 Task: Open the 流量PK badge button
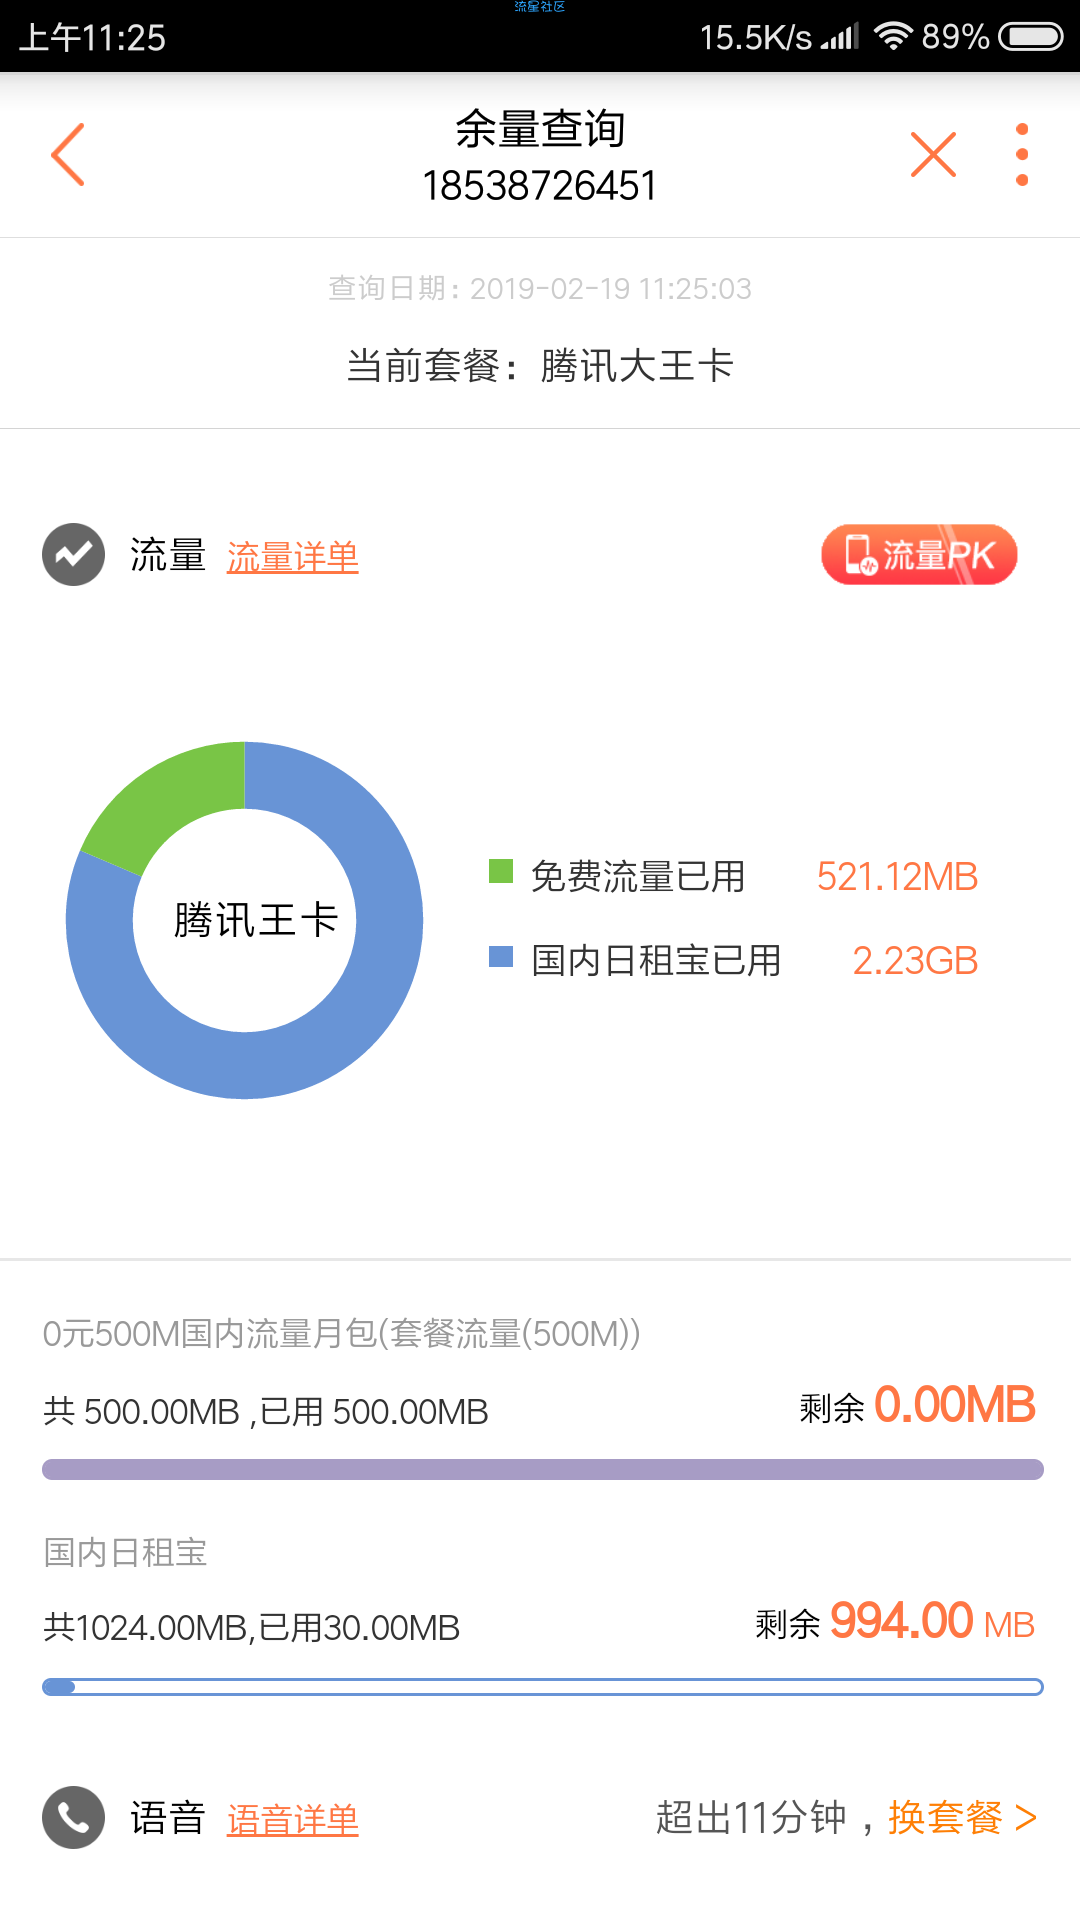pyautogui.click(x=919, y=554)
